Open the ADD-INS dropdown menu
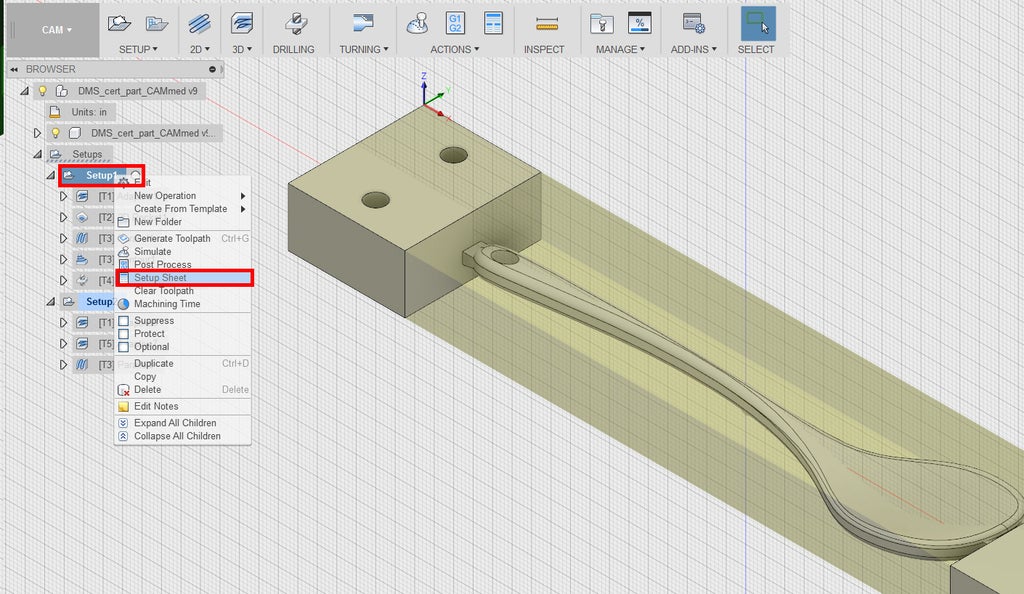 (694, 50)
